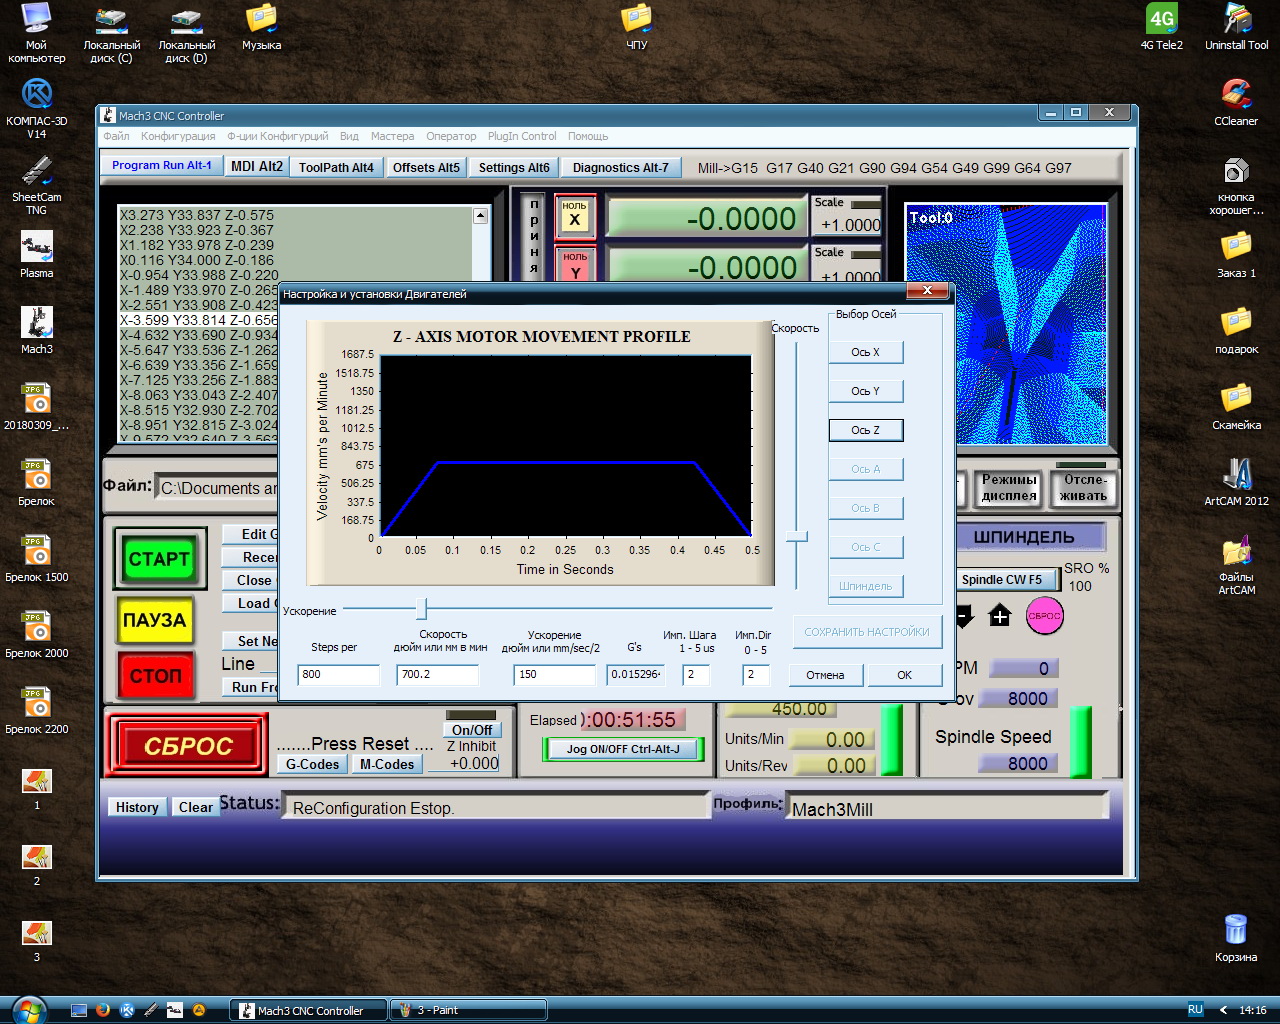
Task: Open the PlugIn Control menu
Action: (522, 136)
